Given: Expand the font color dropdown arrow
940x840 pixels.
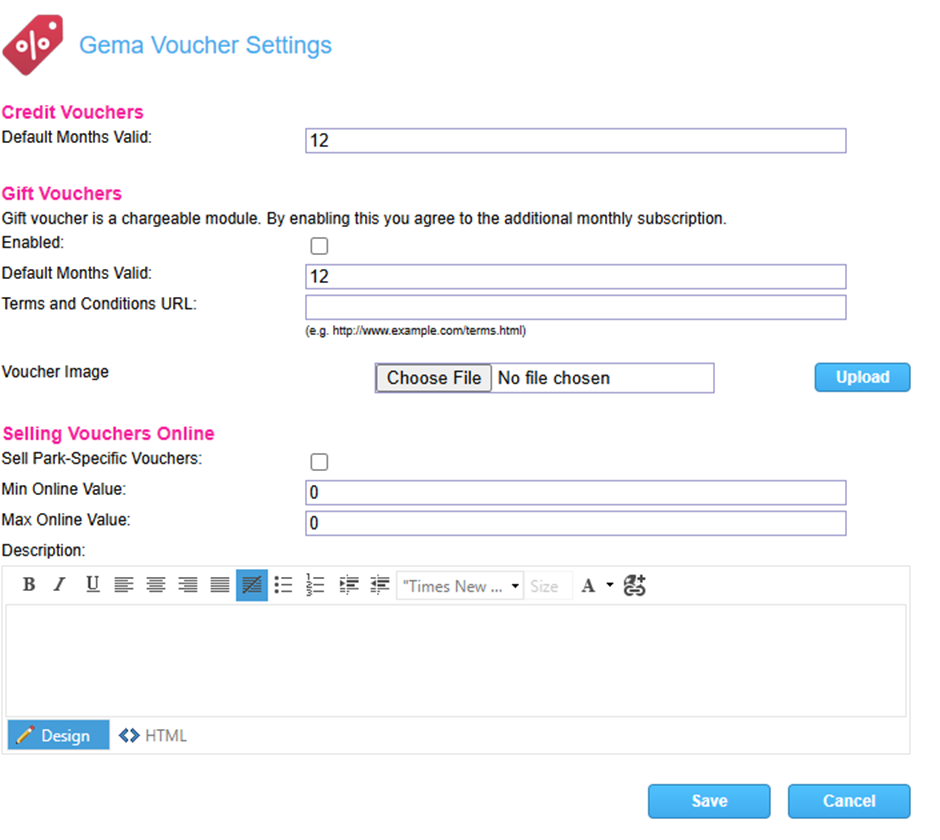Looking at the screenshot, I should (x=610, y=586).
